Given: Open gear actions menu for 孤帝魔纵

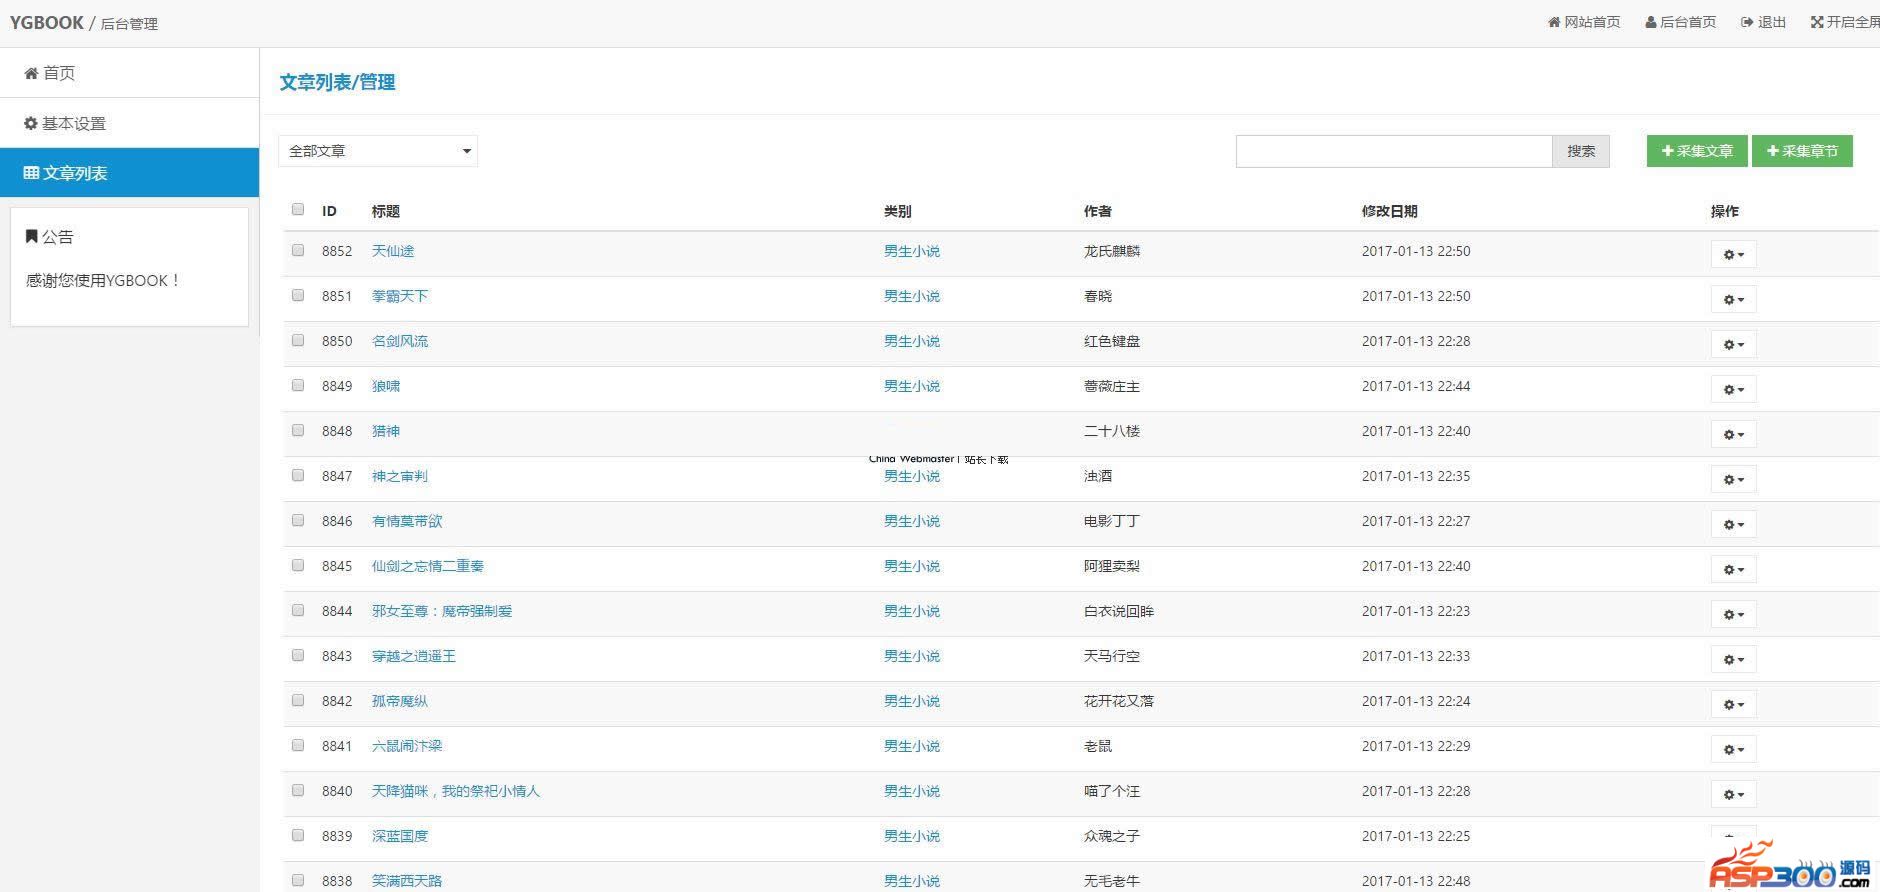Looking at the screenshot, I should tap(1733, 704).
